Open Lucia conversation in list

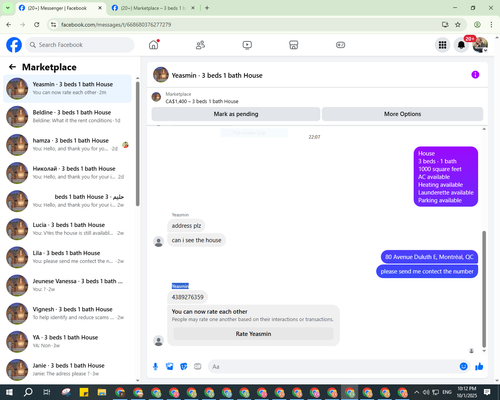click(67, 229)
